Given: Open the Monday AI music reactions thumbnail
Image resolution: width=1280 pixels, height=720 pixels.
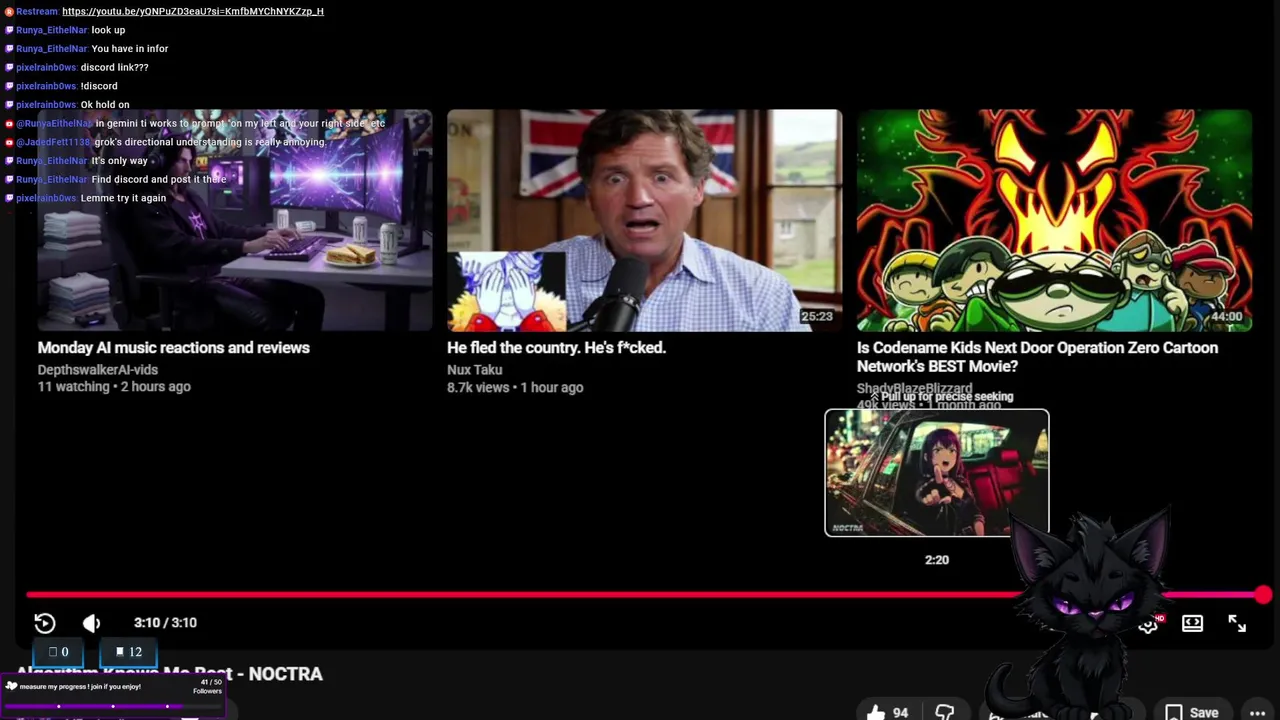Looking at the screenshot, I should tap(235, 220).
